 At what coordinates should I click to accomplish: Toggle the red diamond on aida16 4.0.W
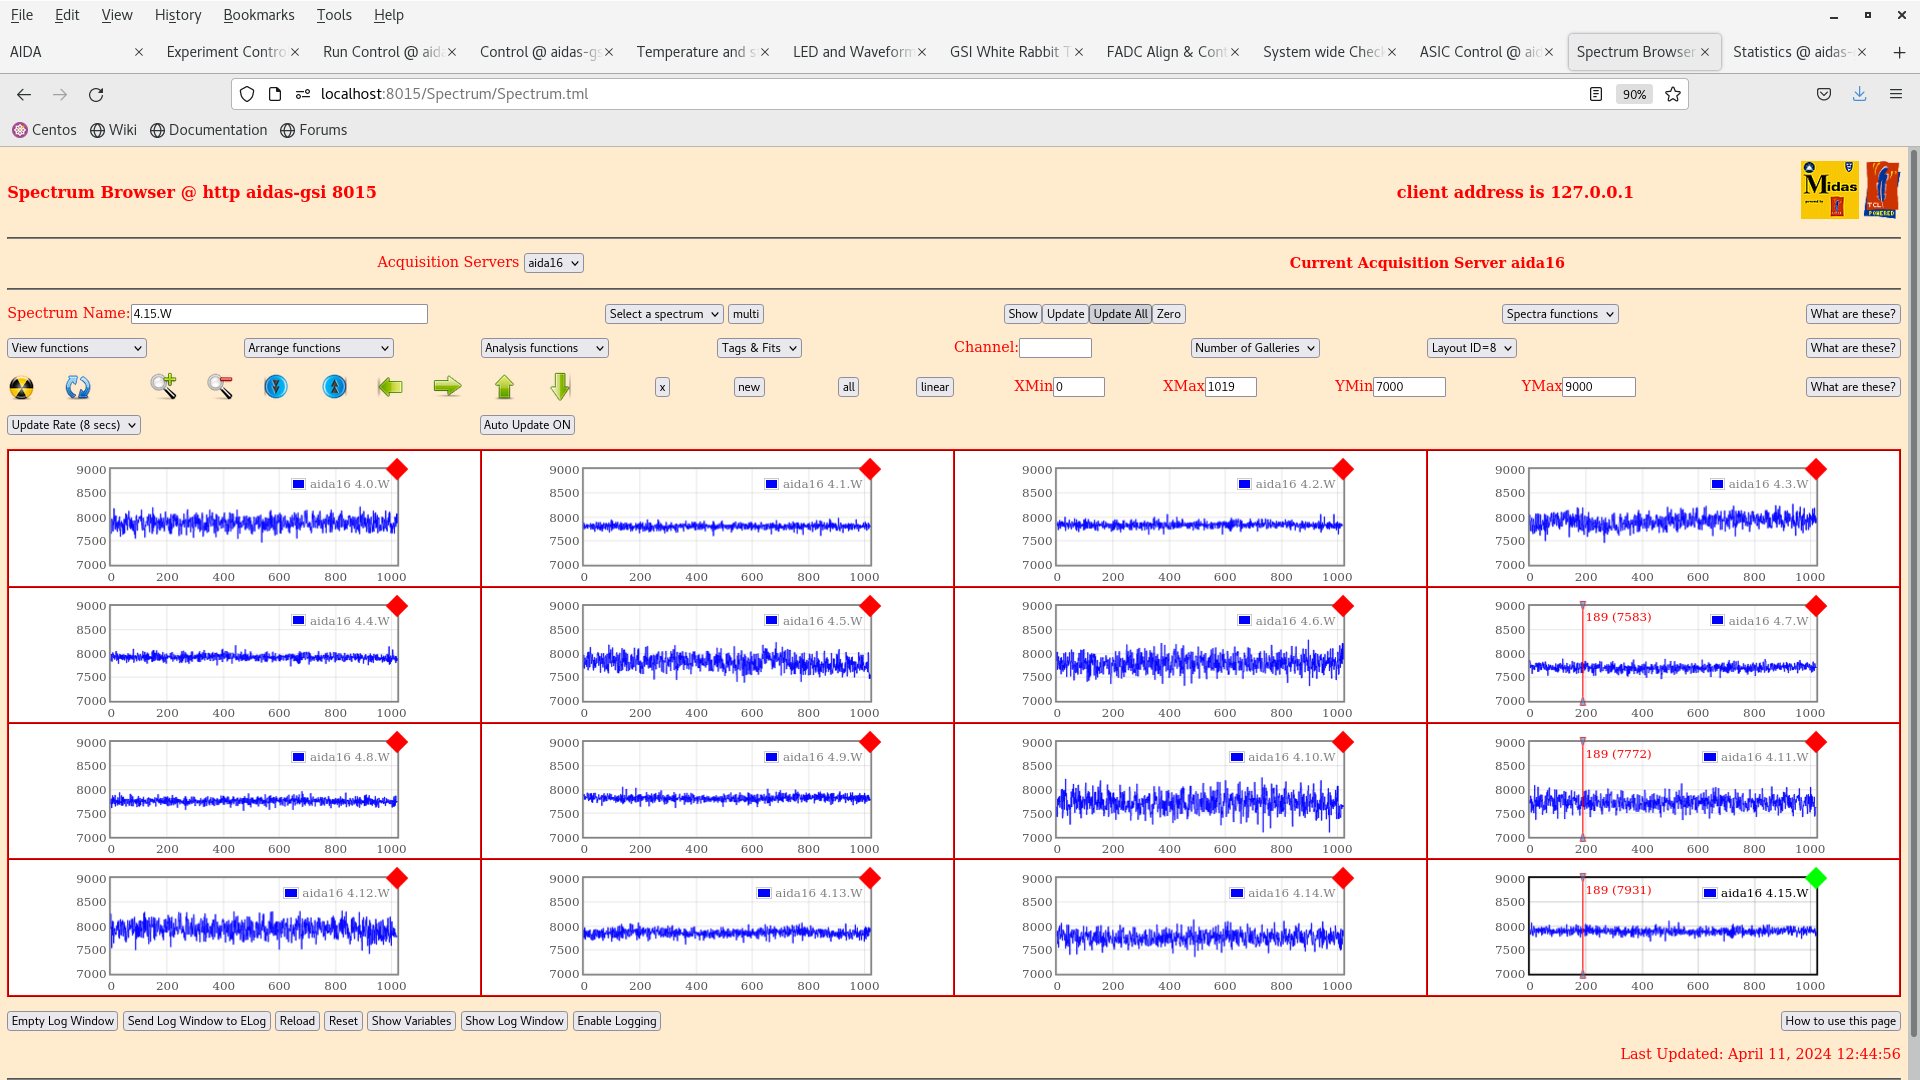[397, 469]
